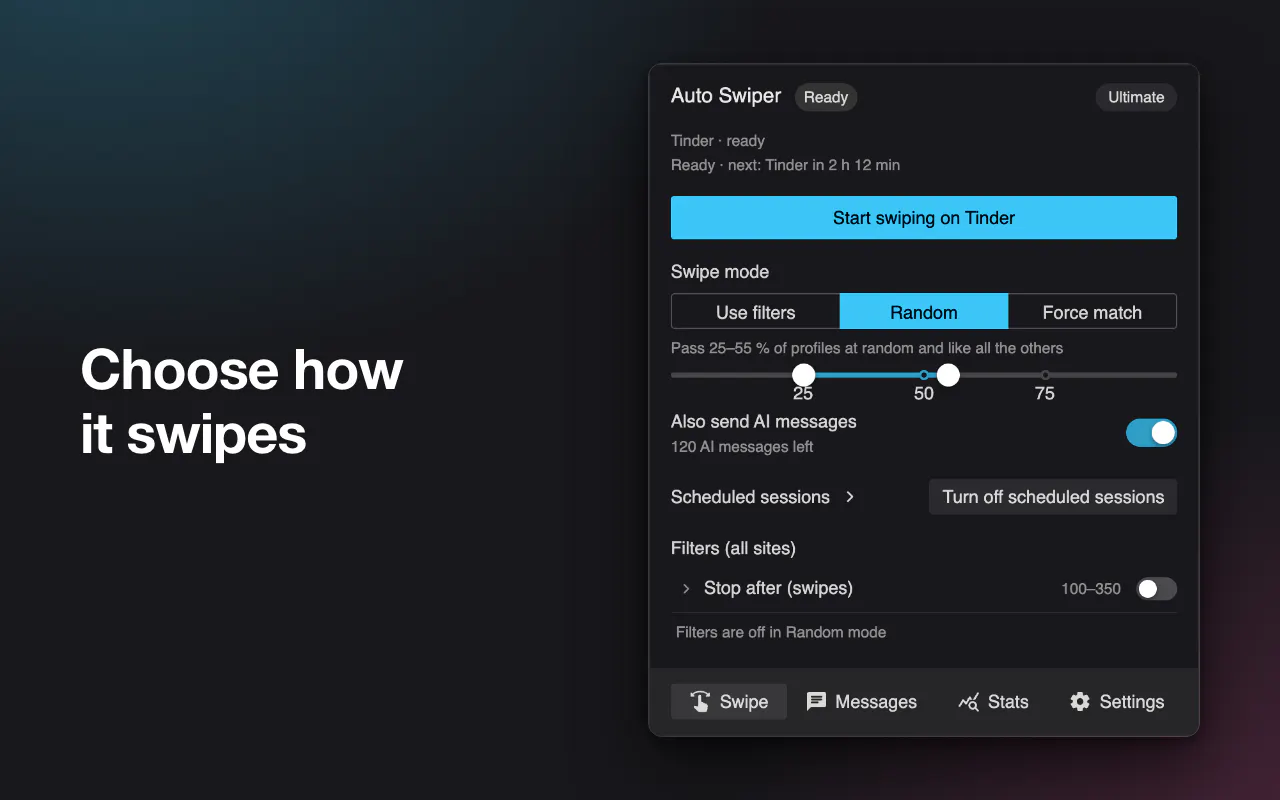
Task: Click the '120 AI messages left' text
Action: click(x=742, y=447)
